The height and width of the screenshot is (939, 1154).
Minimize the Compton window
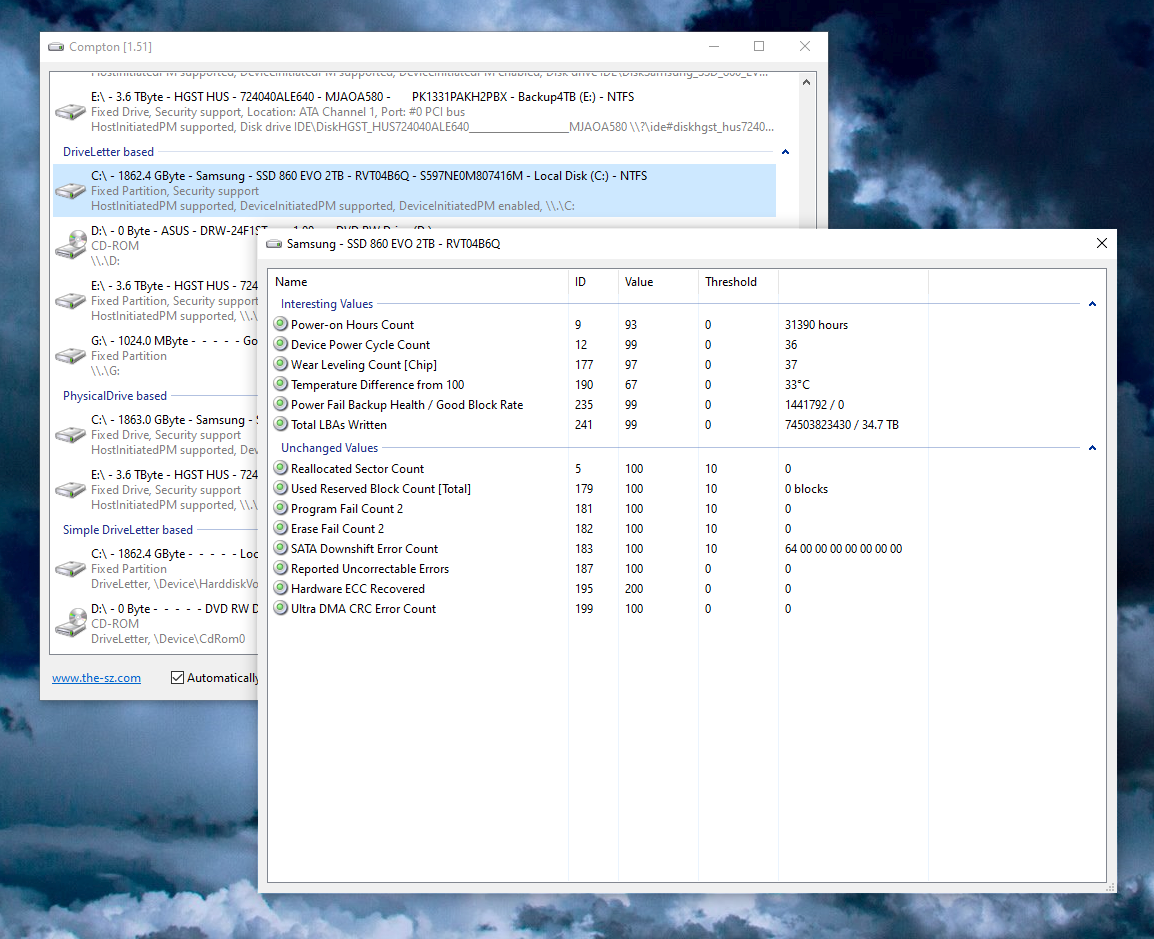713,46
